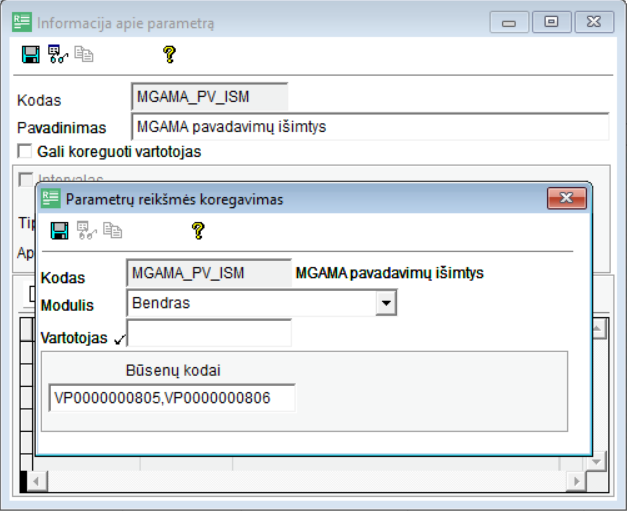Viewport: 627px width, 511px height.
Task: Open help question mark in Parametrų reikšmės koregavimas
Action: point(198,231)
